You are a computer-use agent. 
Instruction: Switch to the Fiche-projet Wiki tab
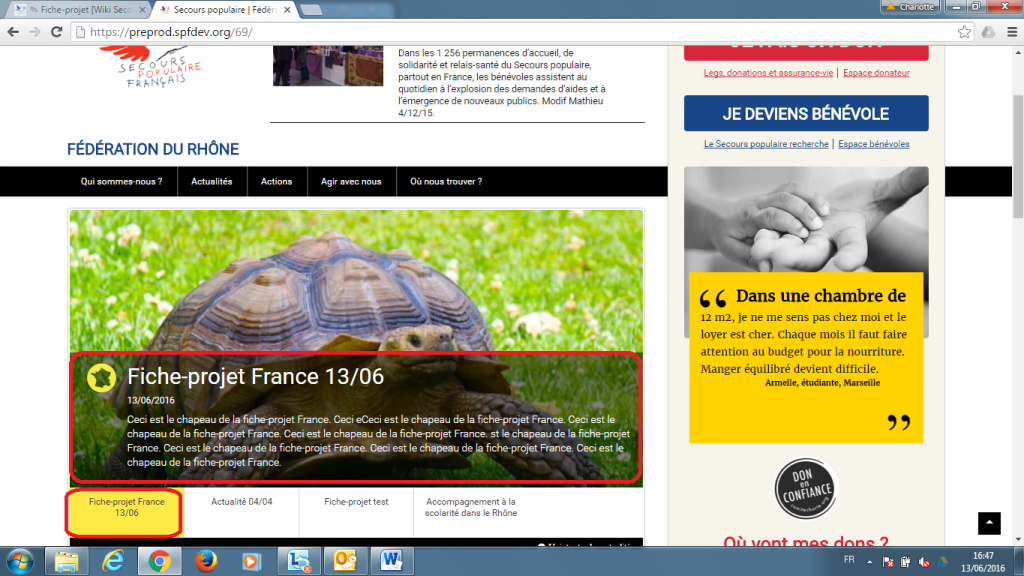tap(78, 10)
